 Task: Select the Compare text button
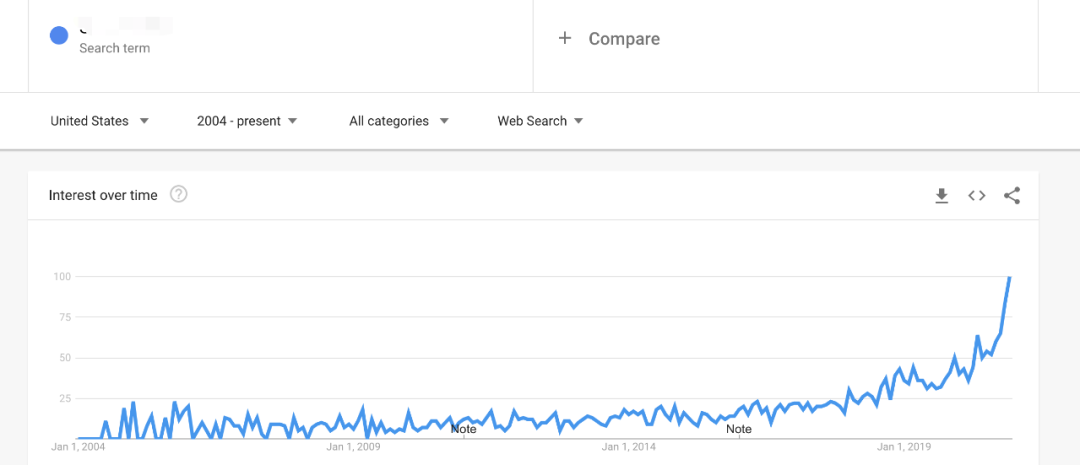(x=624, y=39)
